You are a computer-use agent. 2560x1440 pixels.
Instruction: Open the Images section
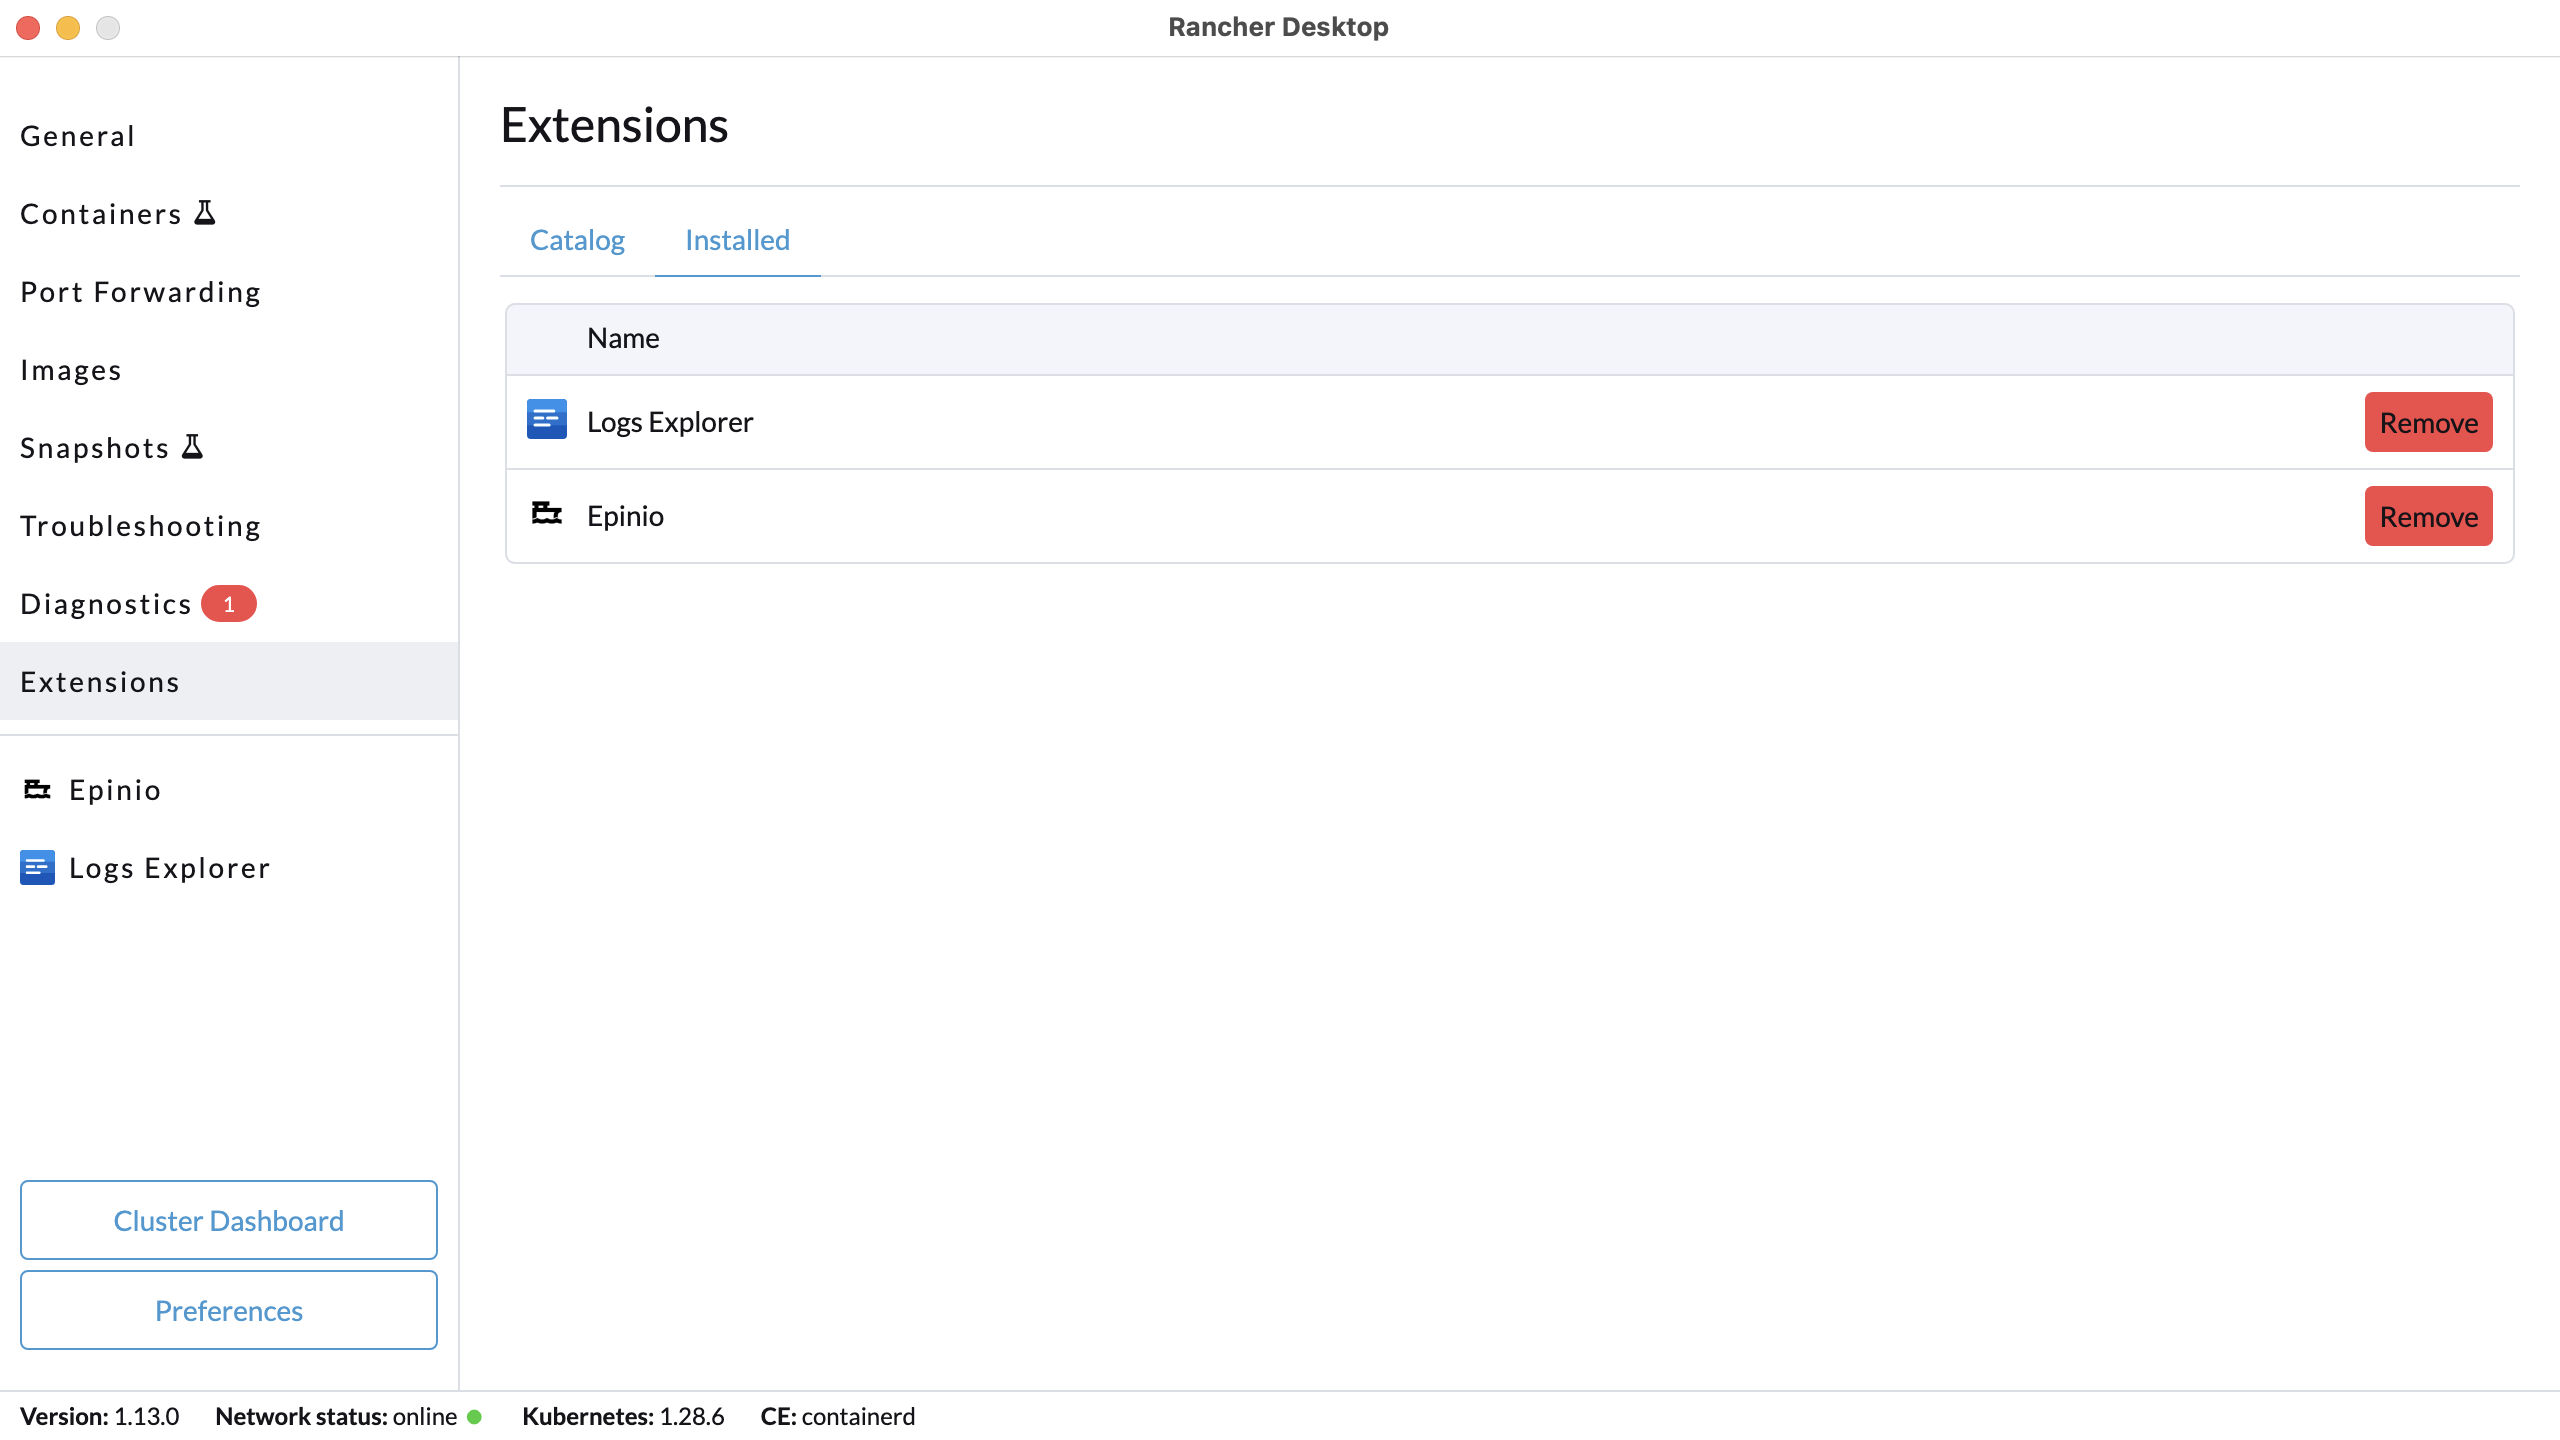click(229, 370)
